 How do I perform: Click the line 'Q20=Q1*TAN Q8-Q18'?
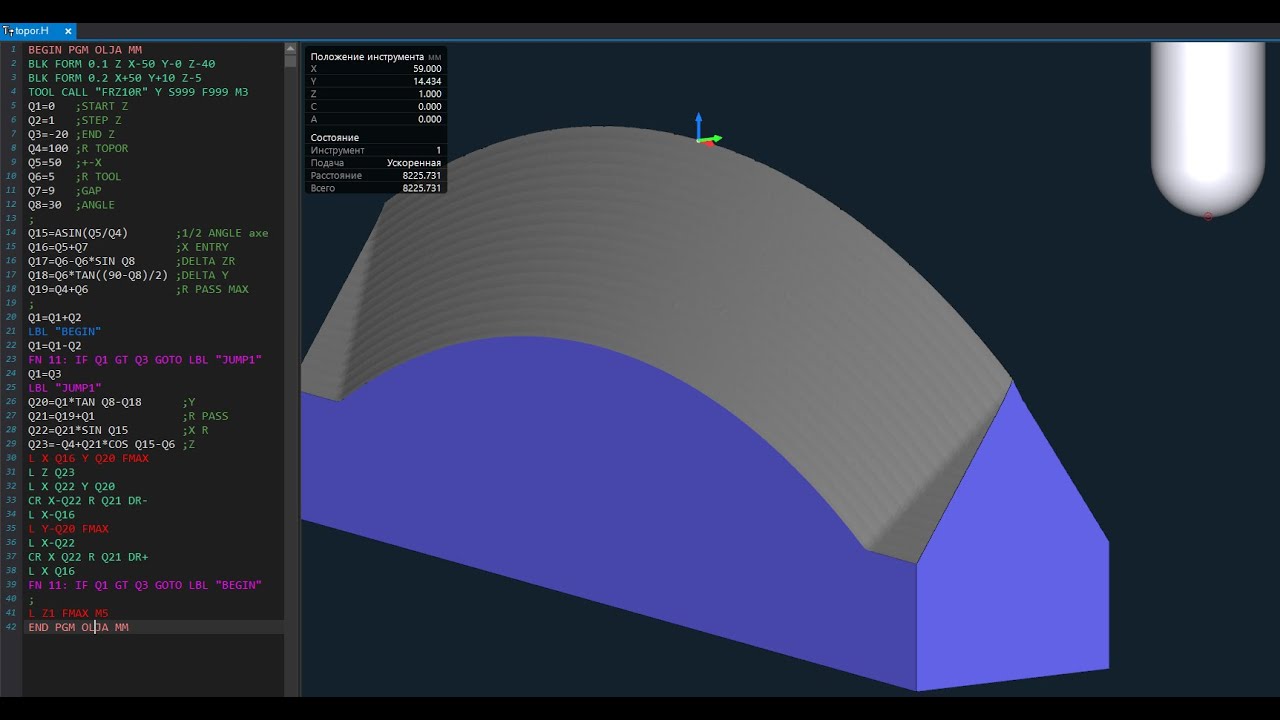point(111,402)
